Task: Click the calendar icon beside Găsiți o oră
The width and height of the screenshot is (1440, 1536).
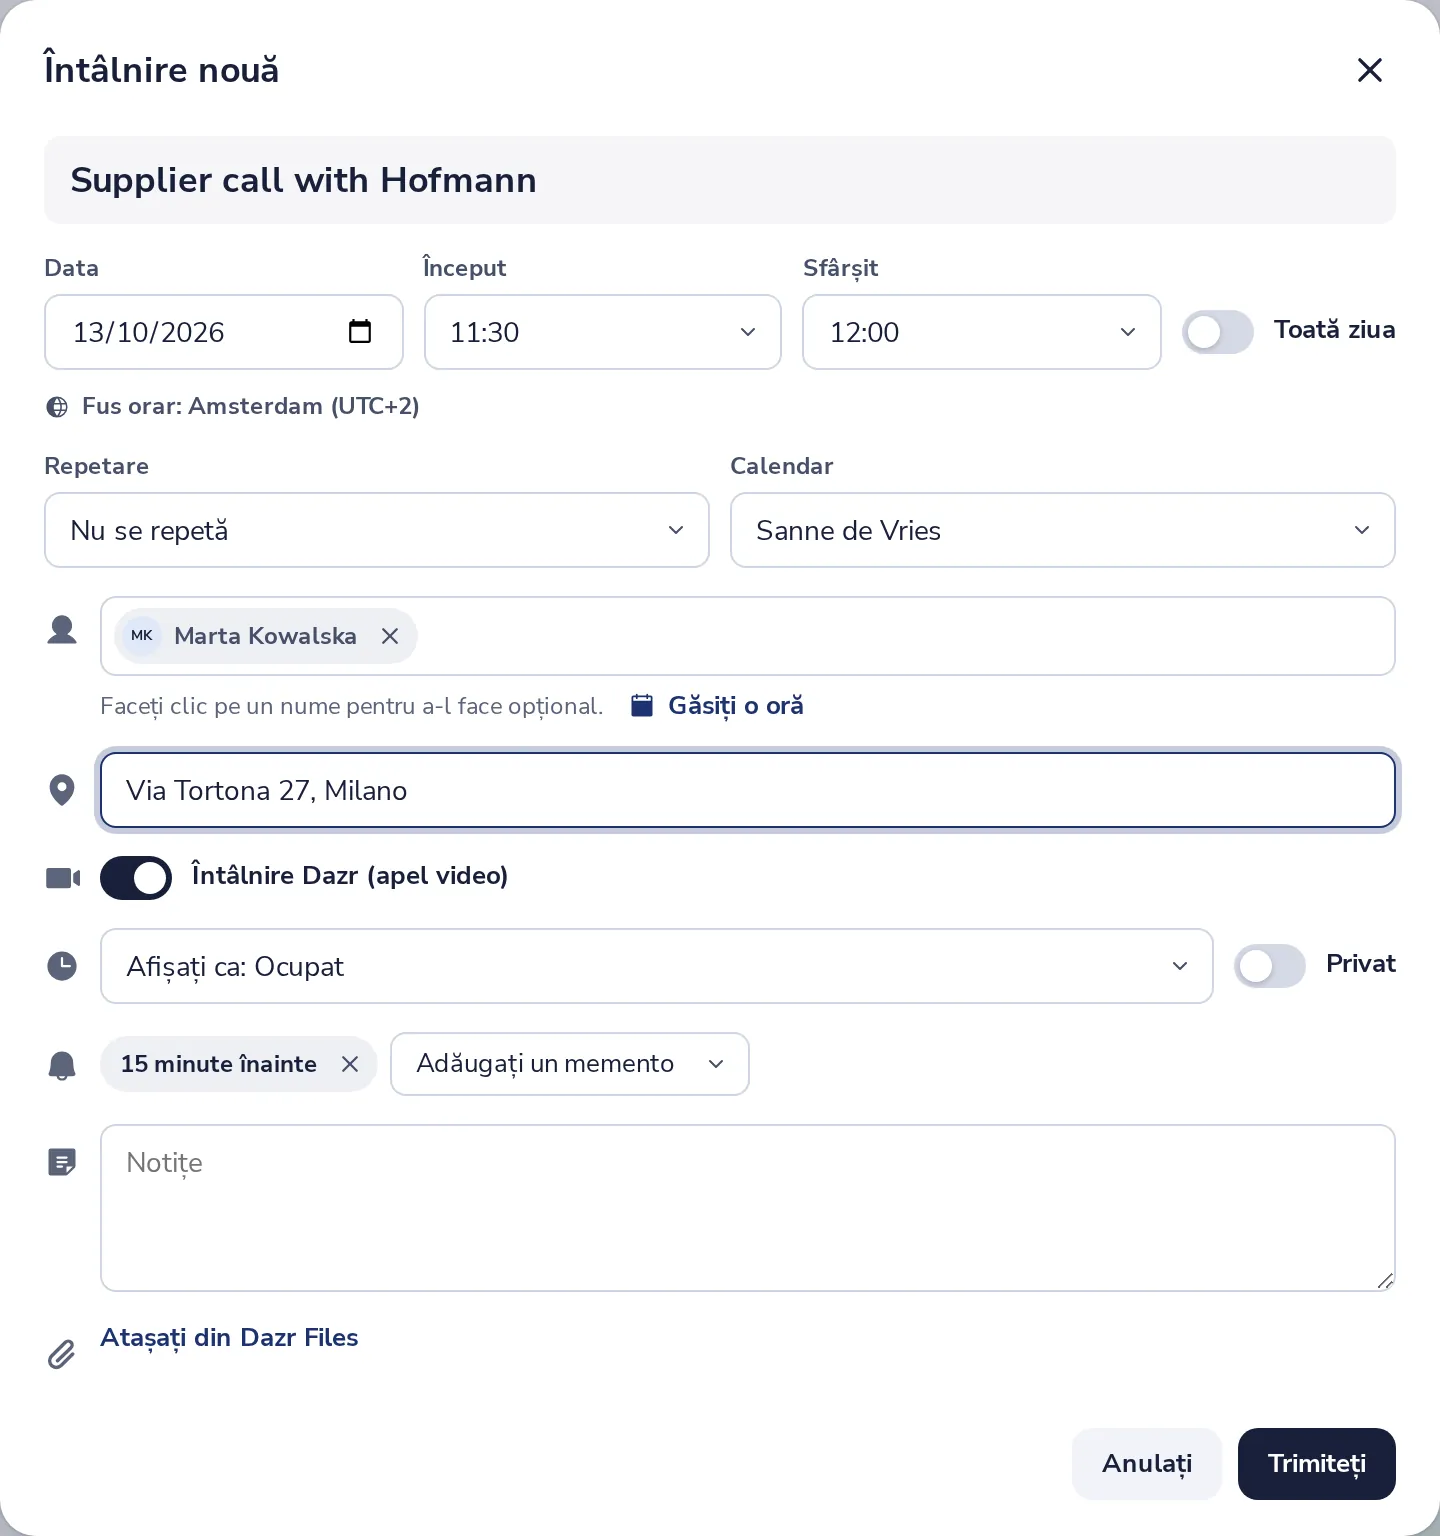Action: pyautogui.click(x=642, y=706)
